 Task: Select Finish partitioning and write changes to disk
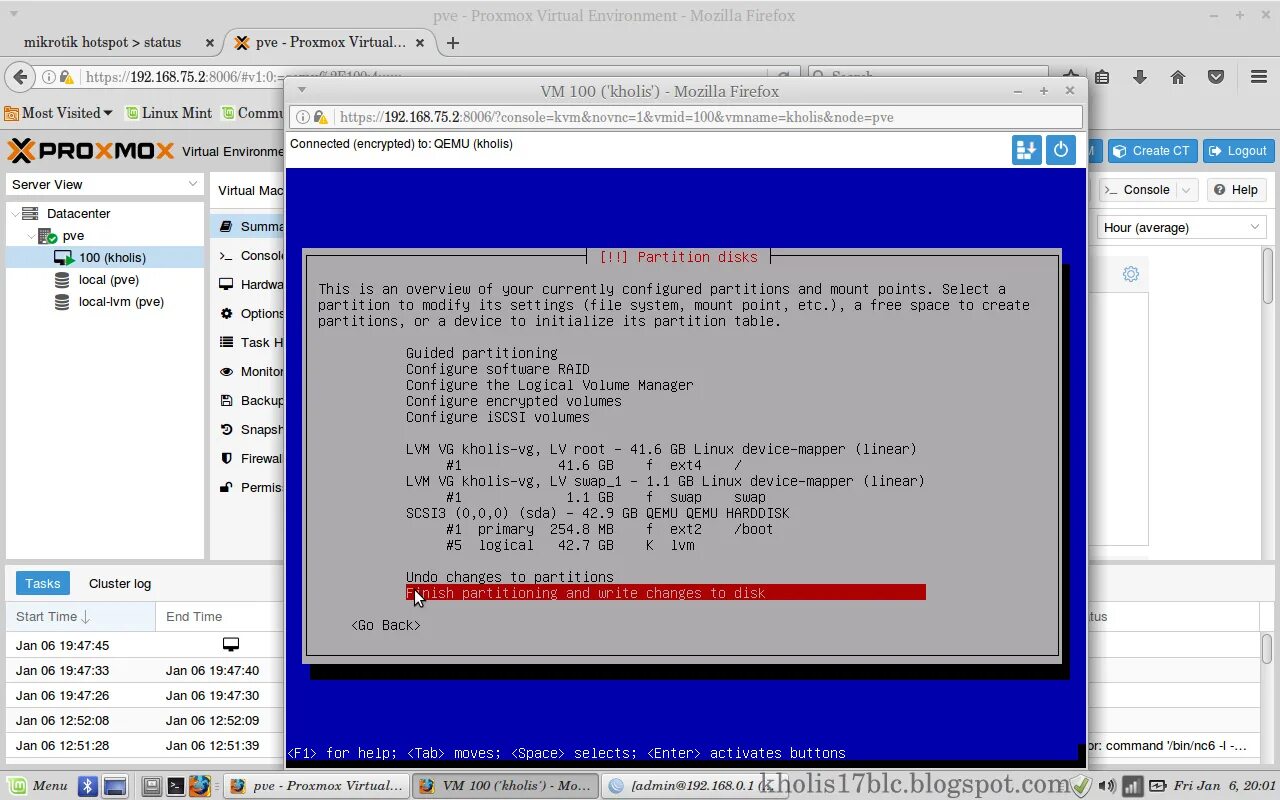(666, 593)
